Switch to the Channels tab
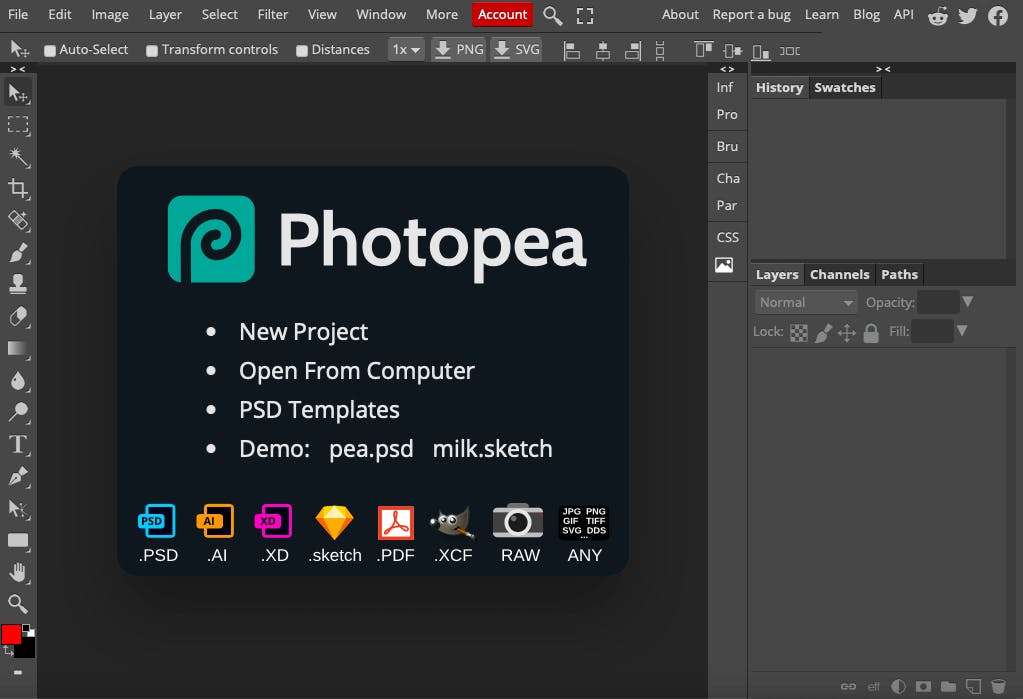 [x=839, y=274]
